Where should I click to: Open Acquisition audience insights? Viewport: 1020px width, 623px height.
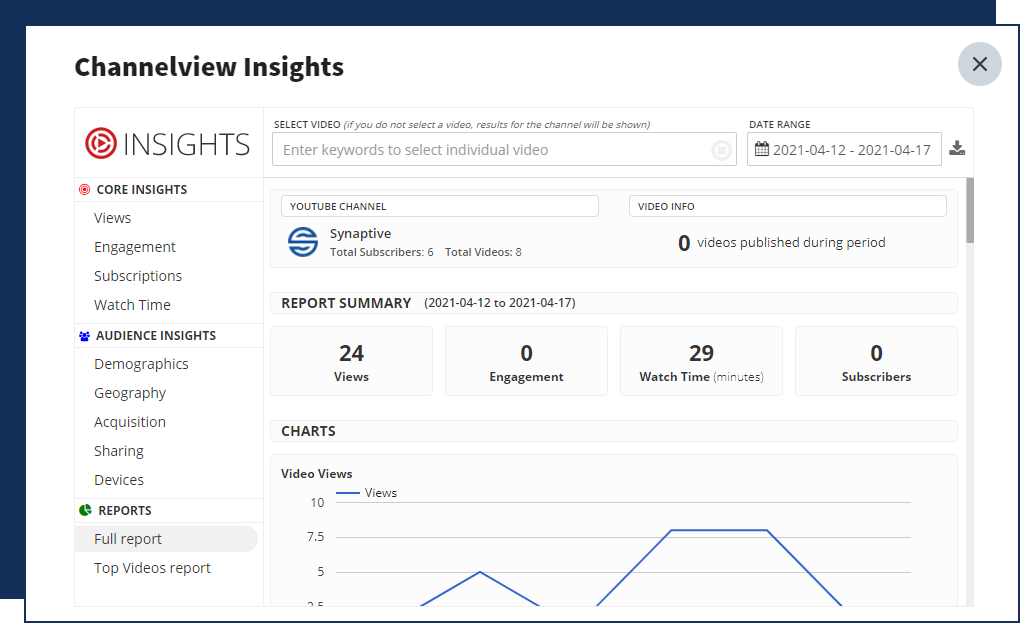pos(130,422)
